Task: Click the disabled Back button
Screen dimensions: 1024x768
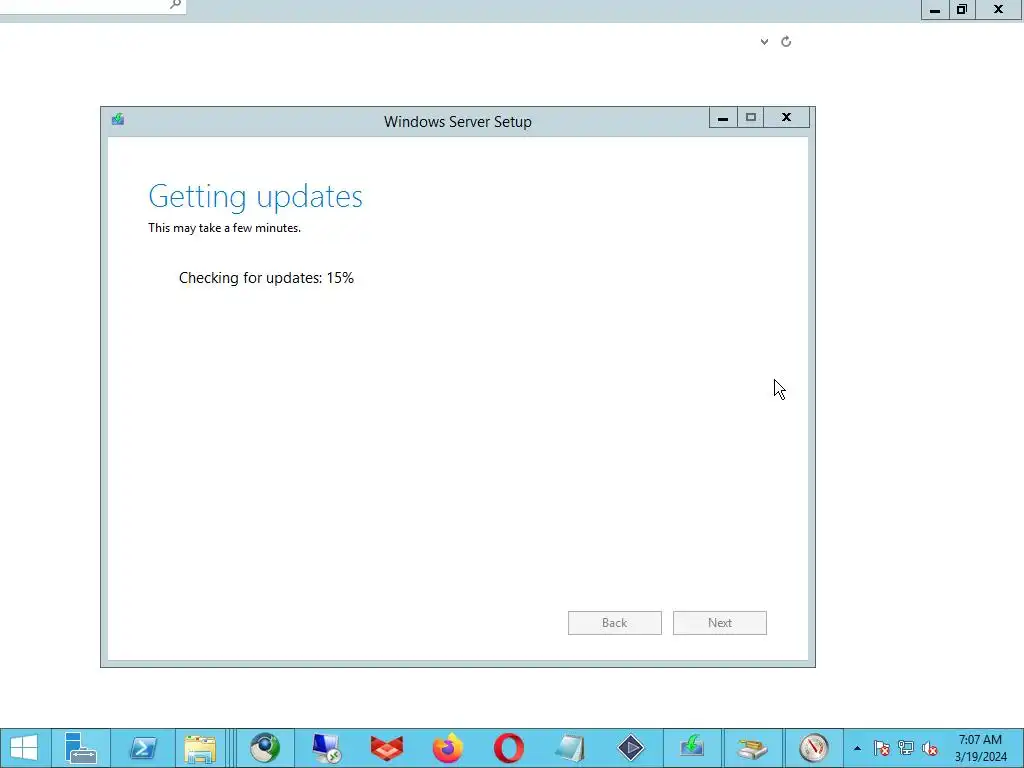Action: point(615,623)
